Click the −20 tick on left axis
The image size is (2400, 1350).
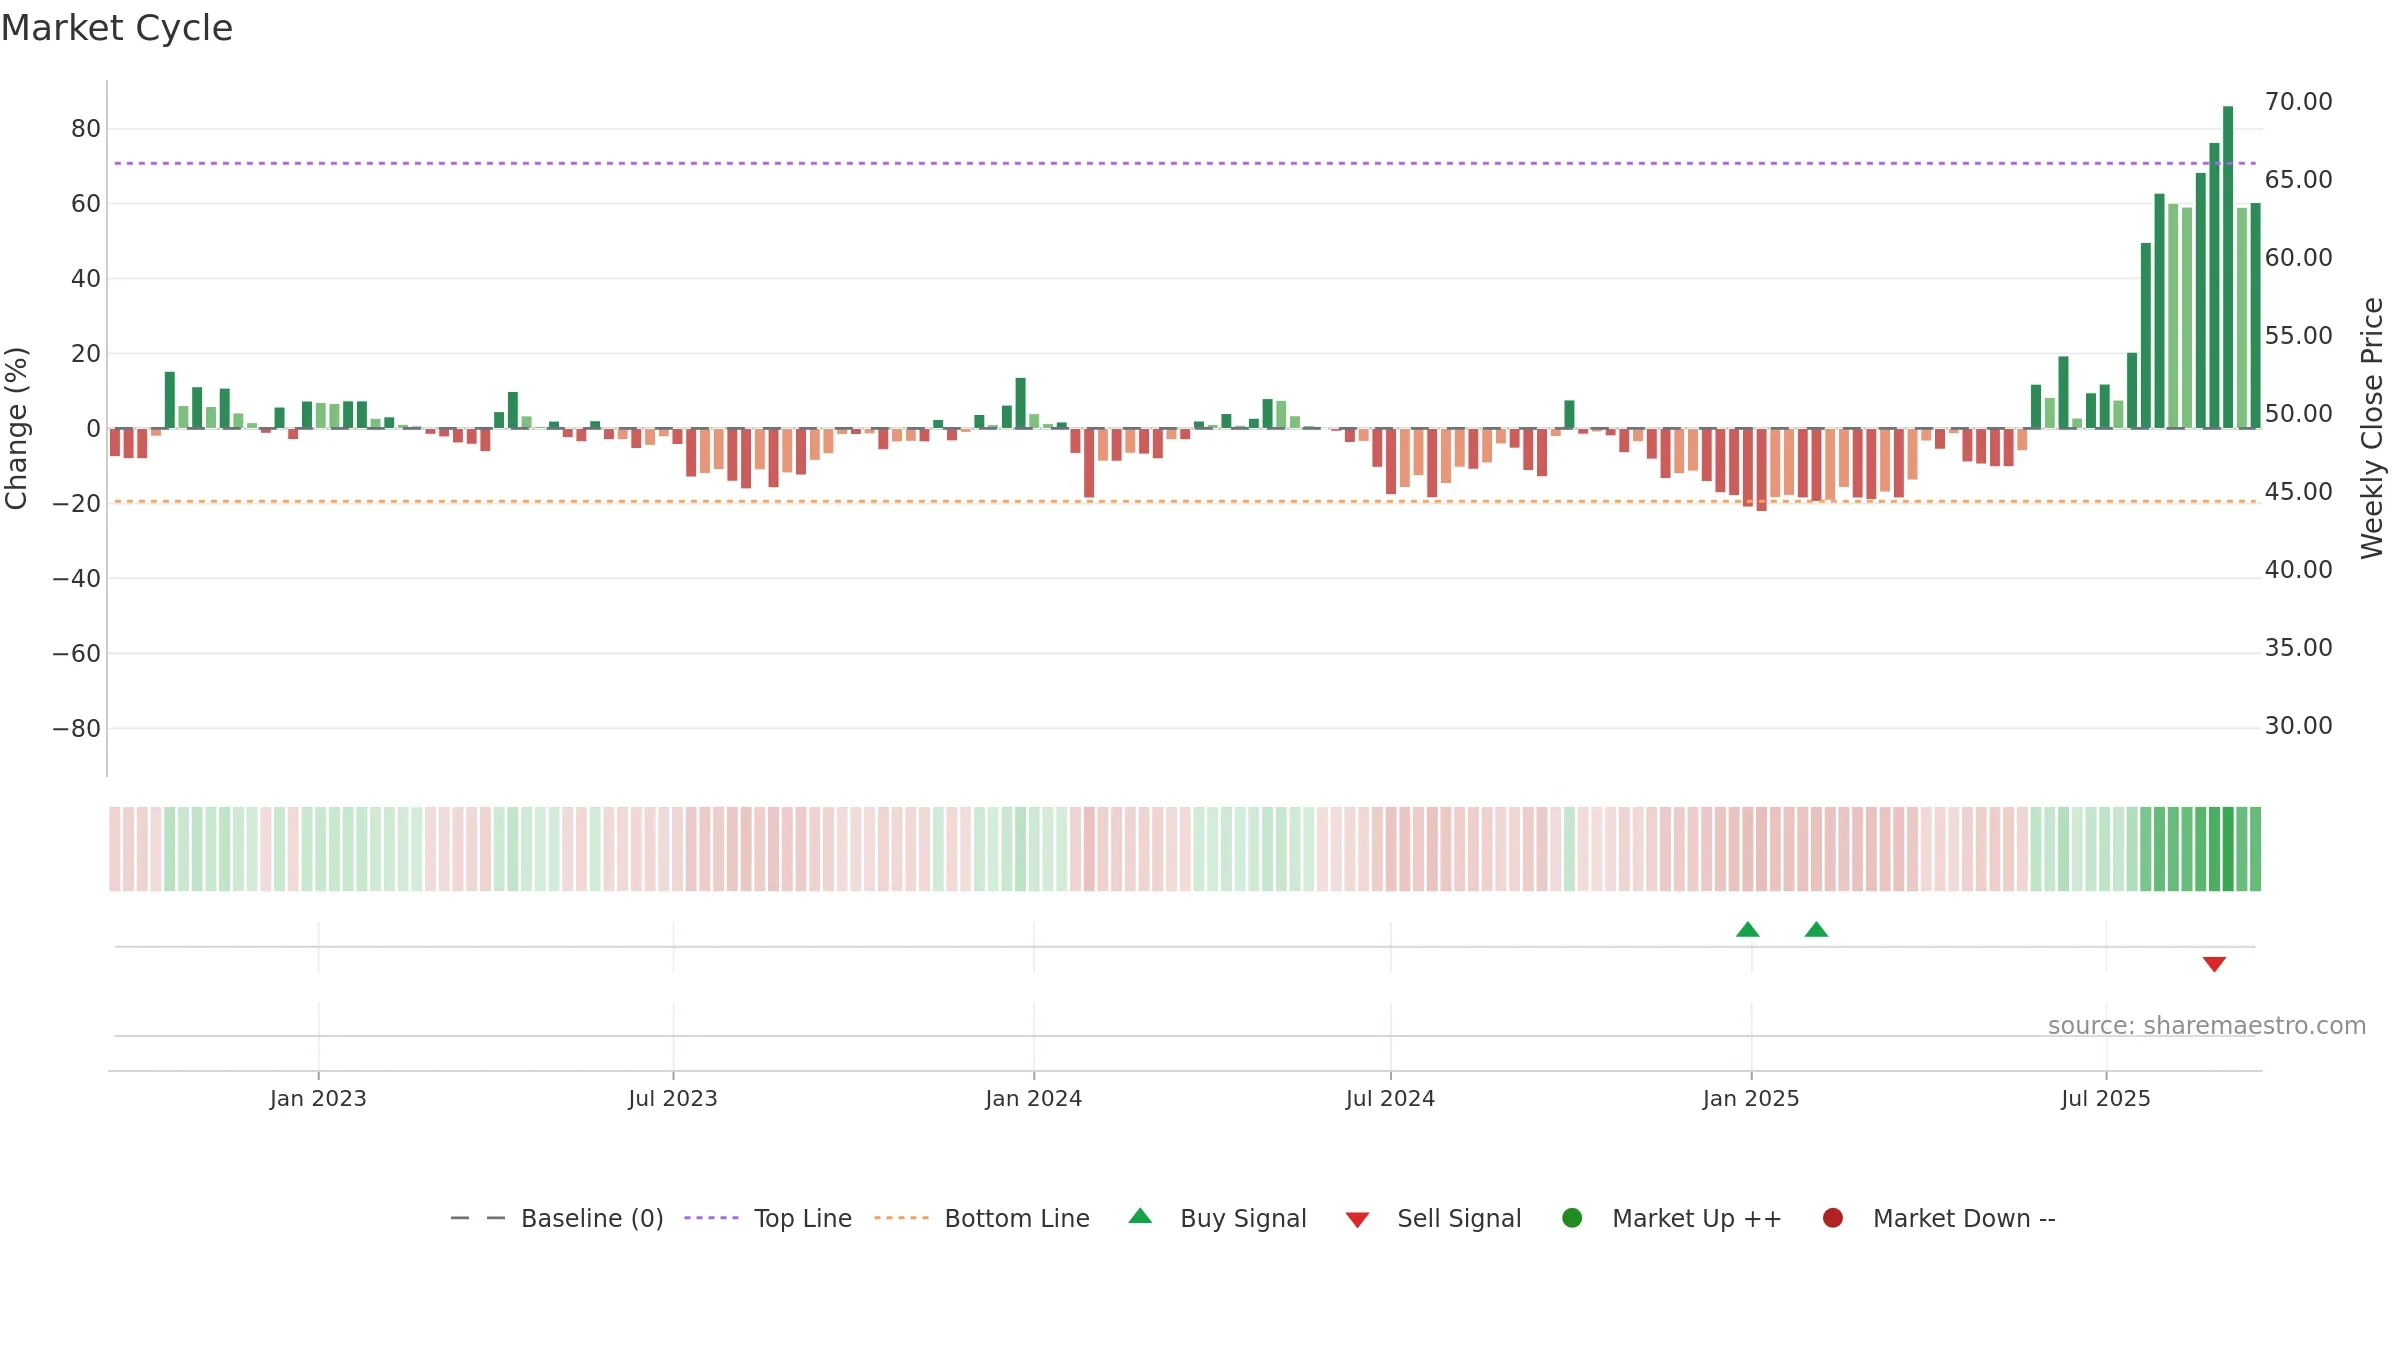[x=77, y=503]
